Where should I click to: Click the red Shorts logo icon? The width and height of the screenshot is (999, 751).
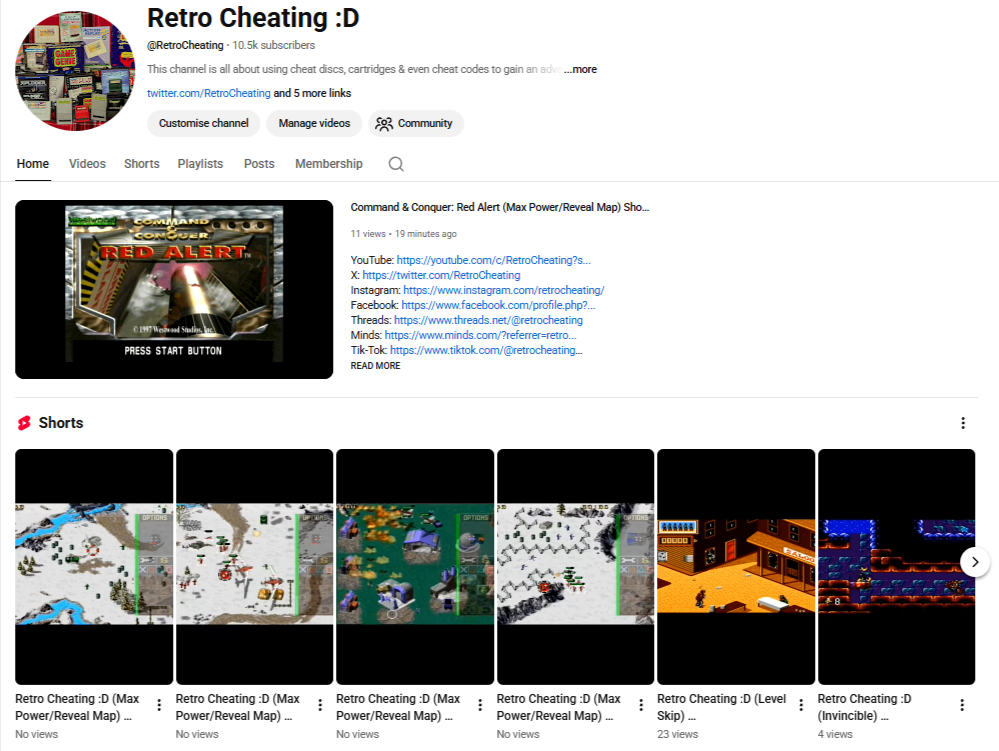coord(22,422)
